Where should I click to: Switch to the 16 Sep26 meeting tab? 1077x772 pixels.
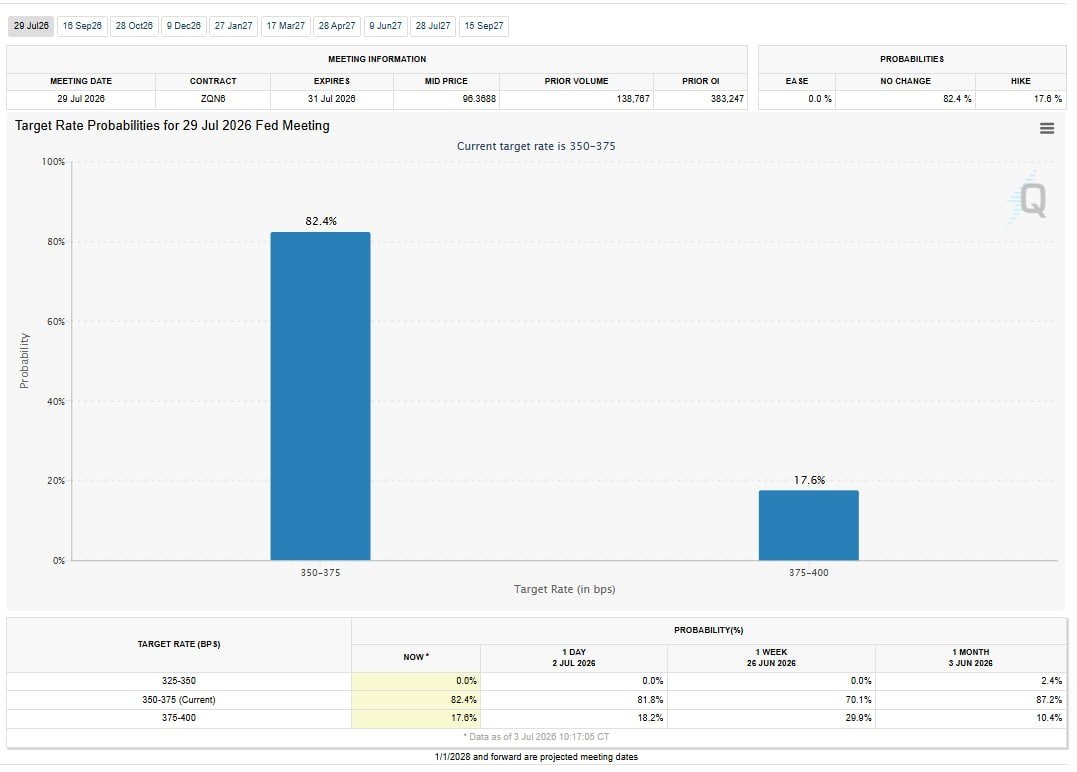click(82, 26)
